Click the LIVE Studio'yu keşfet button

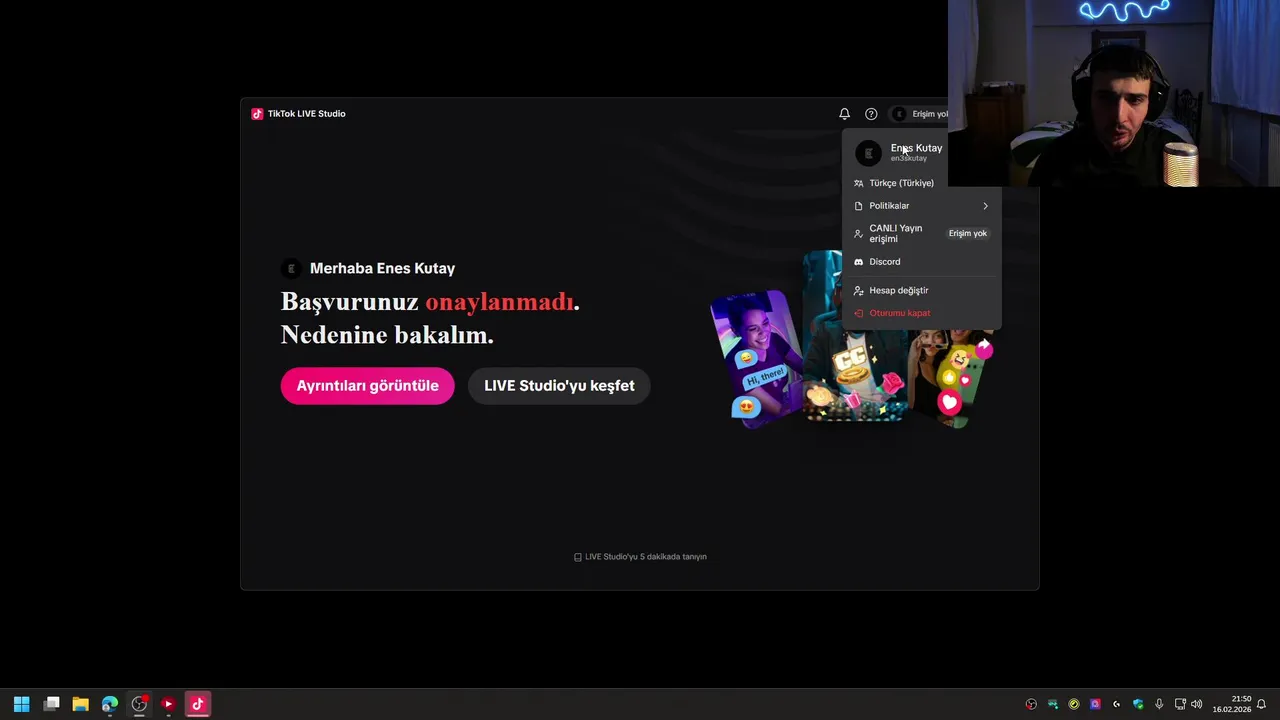coord(559,386)
